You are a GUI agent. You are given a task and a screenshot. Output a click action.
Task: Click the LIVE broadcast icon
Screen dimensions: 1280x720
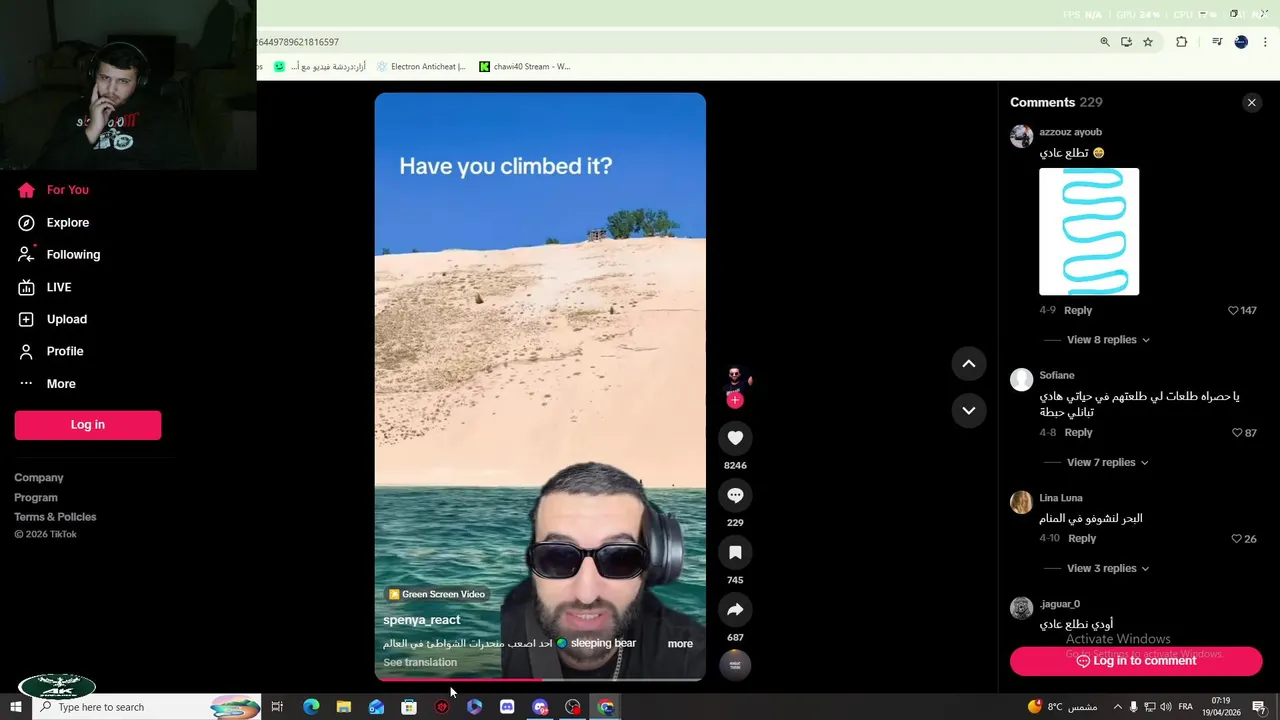[26, 287]
